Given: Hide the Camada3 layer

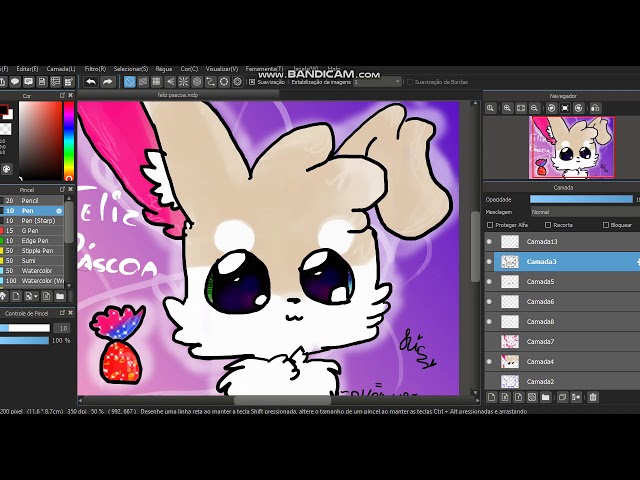Looking at the screenshot, I should 489,262.
